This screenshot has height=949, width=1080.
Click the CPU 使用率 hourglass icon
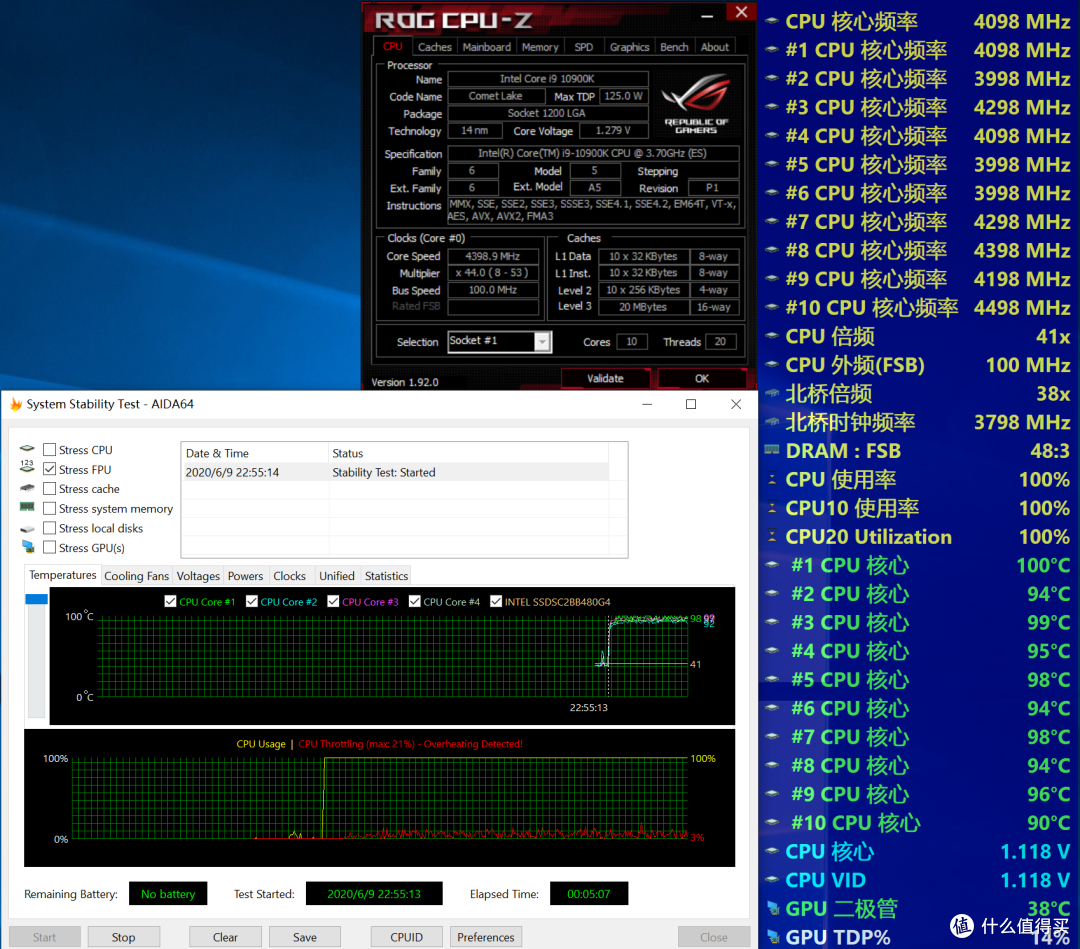point(772,479)
